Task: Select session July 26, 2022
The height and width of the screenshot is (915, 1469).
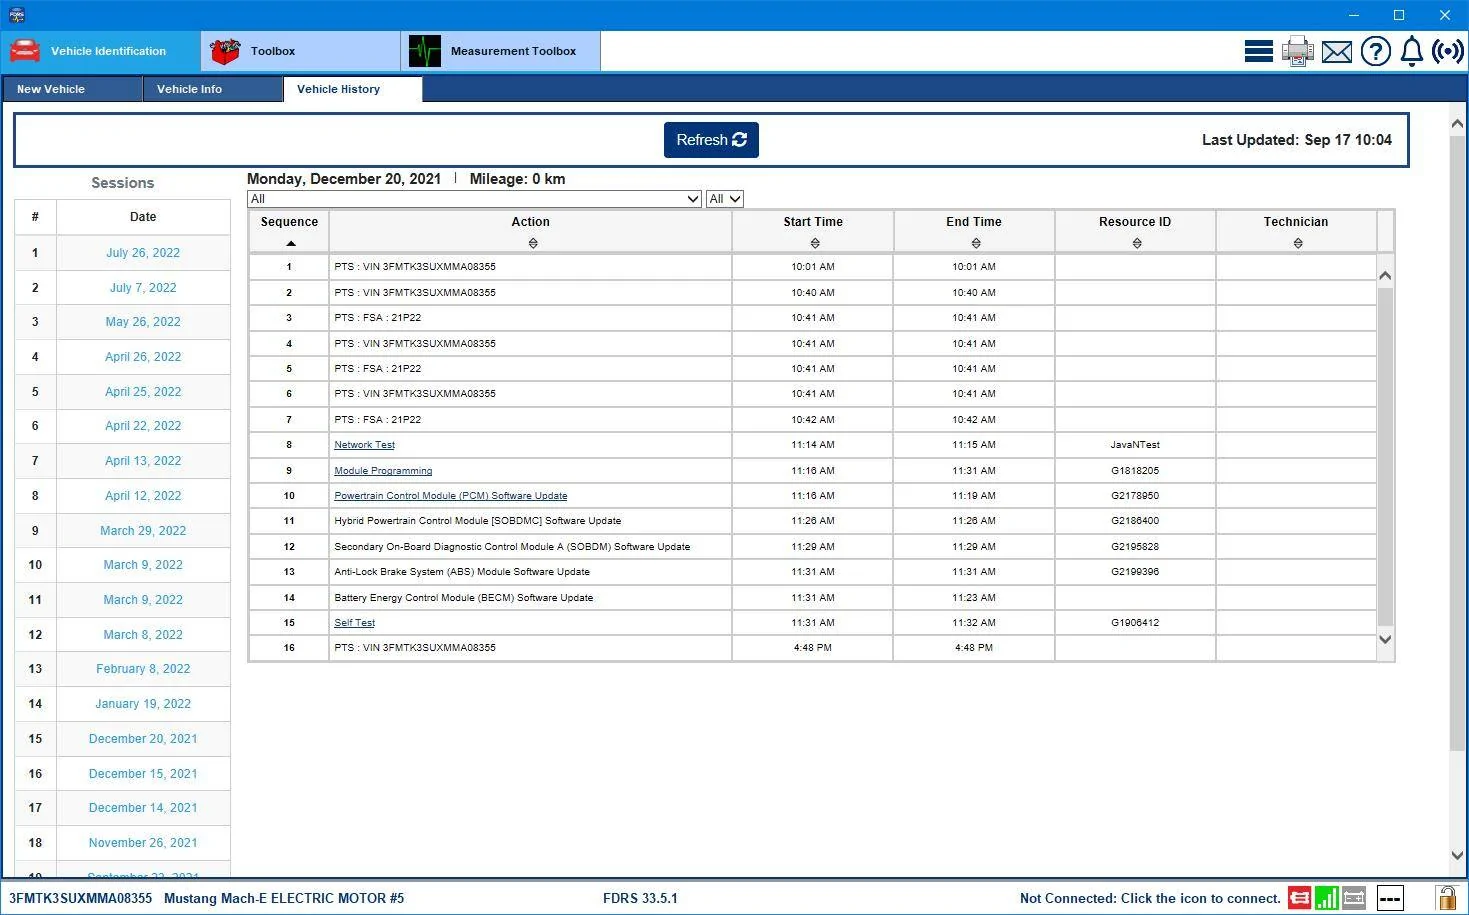Action: (x=143, y=253)
